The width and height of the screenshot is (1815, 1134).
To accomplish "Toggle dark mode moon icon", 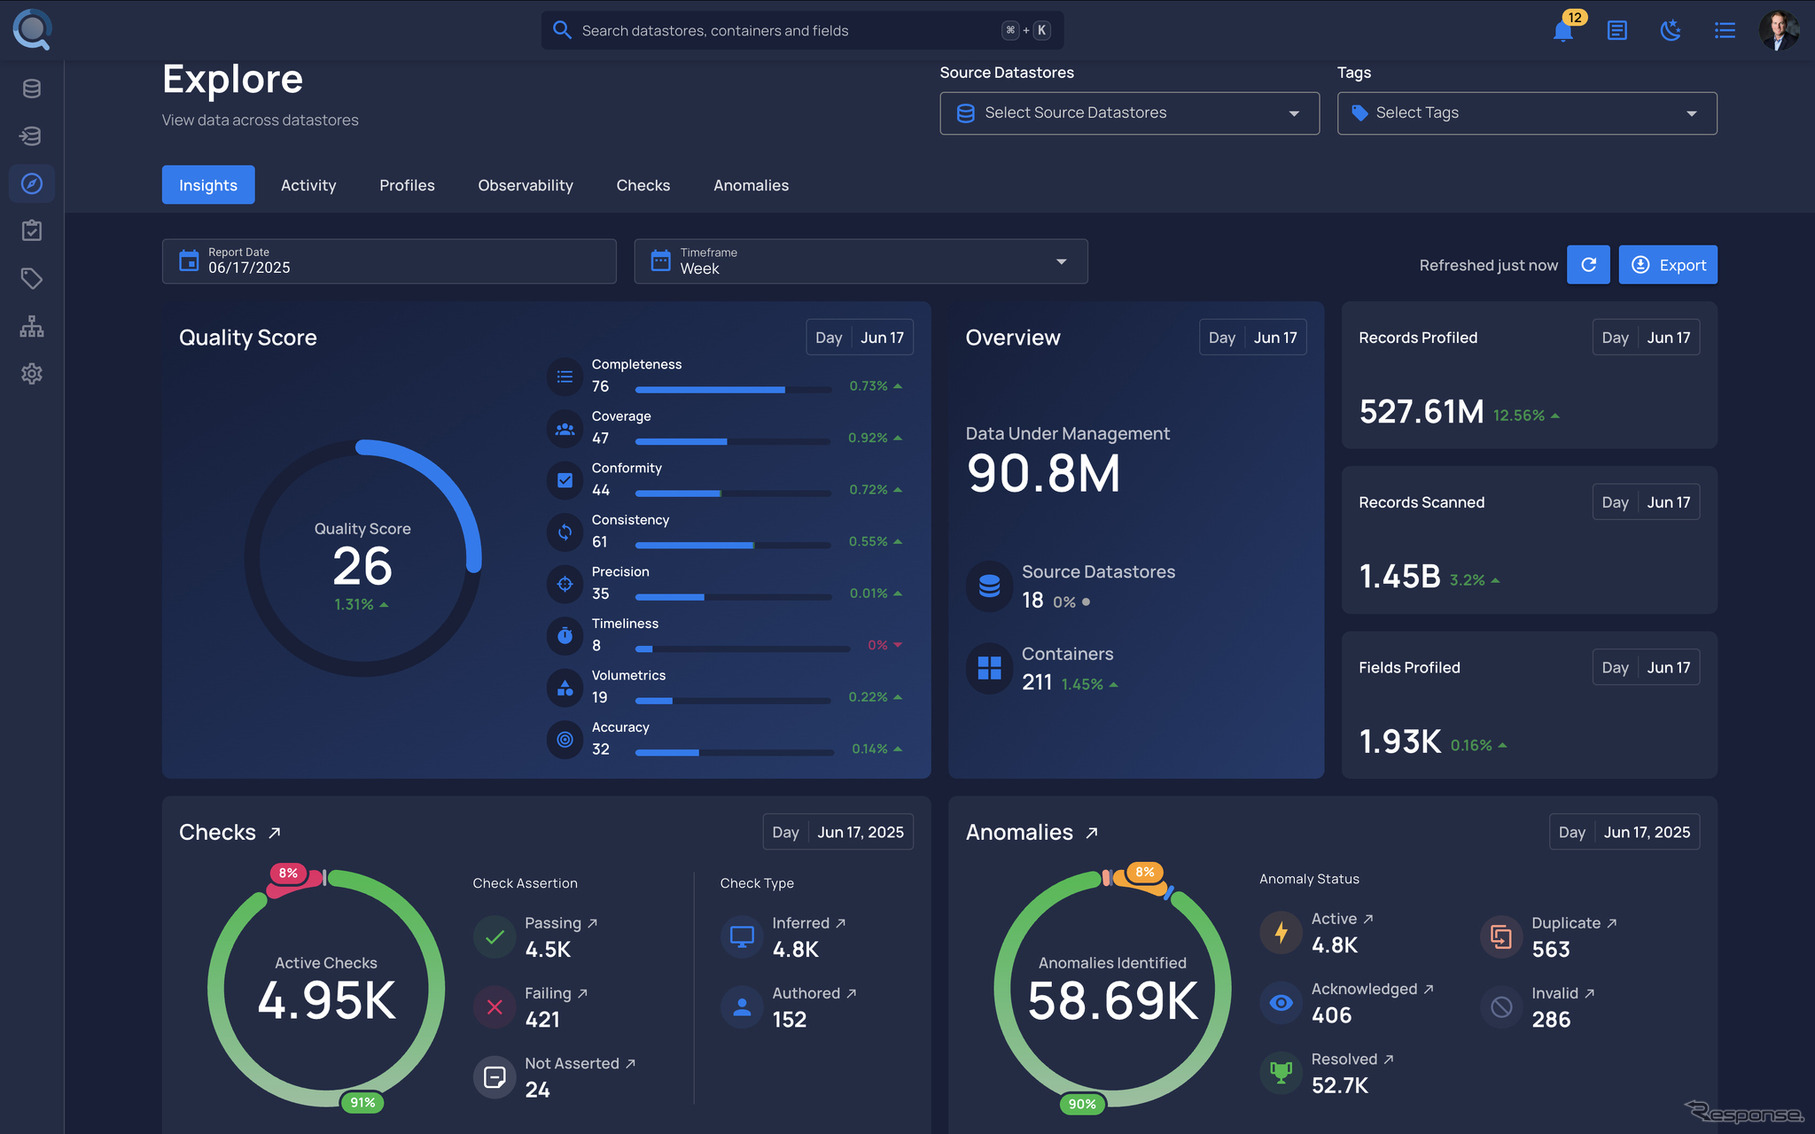I will click(1670, 30).
